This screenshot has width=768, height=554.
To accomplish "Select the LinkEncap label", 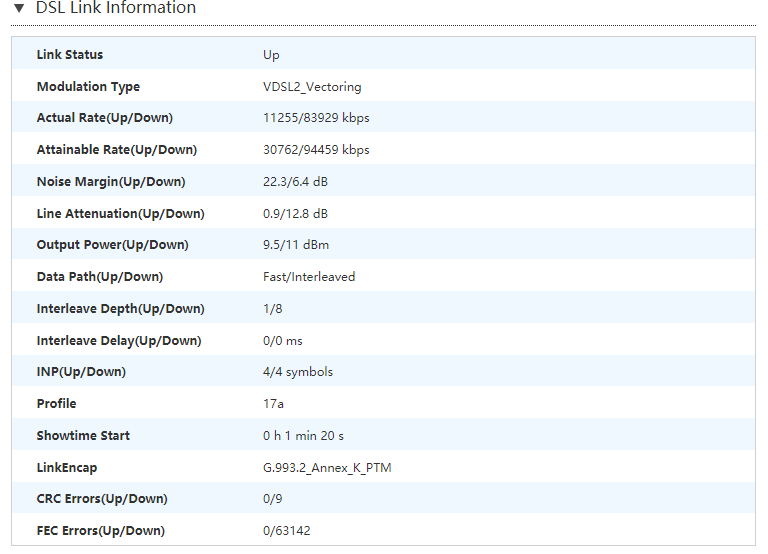I will 67,468.
